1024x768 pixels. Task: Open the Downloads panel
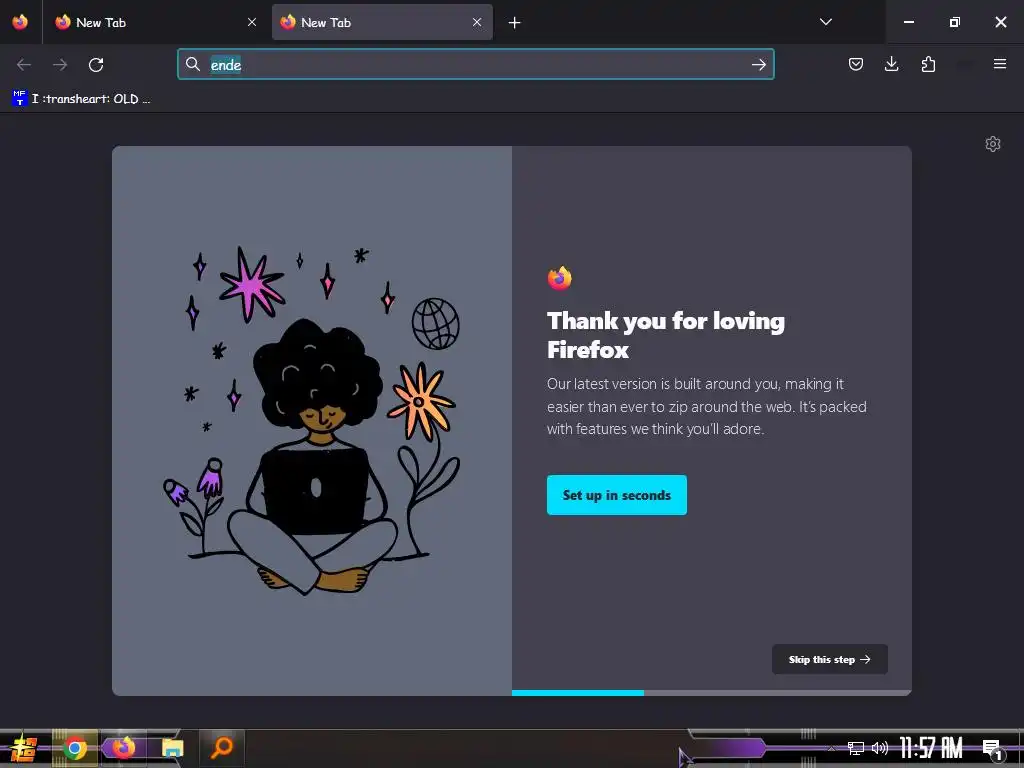[891, 64]
